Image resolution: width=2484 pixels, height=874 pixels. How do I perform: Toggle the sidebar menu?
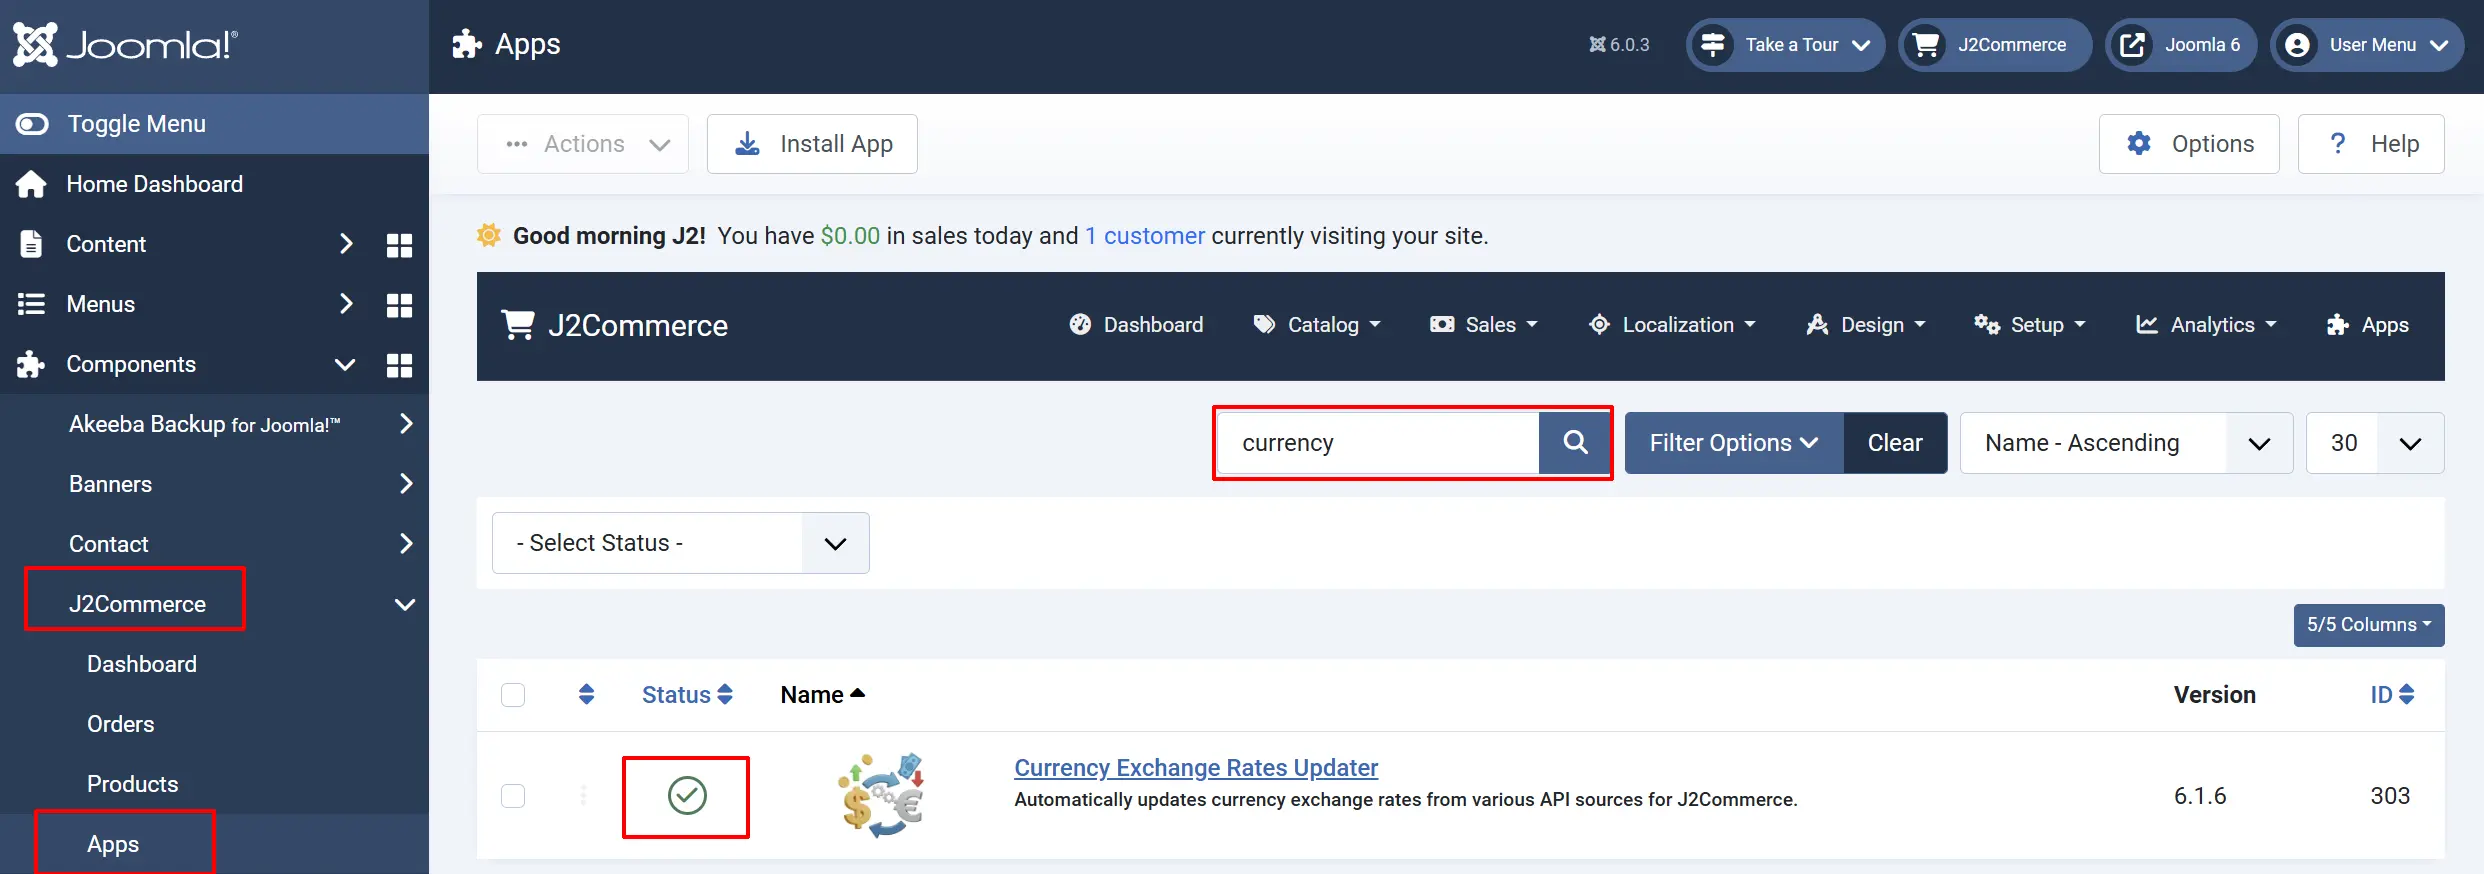coord(214,124)
